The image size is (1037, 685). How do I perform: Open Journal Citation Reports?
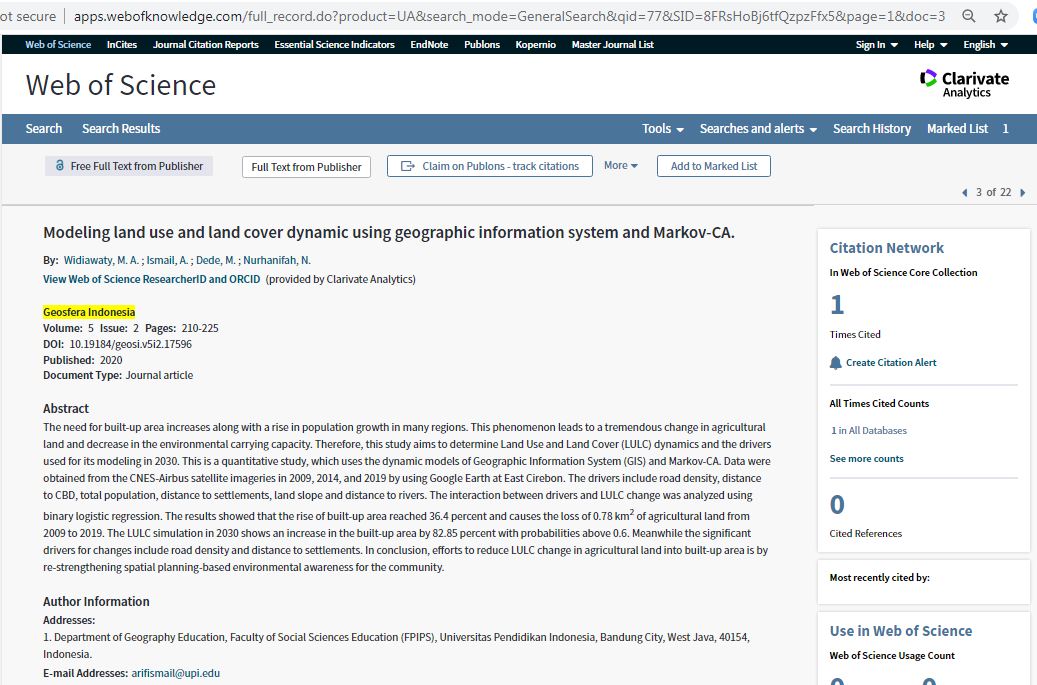coord(206,44)
